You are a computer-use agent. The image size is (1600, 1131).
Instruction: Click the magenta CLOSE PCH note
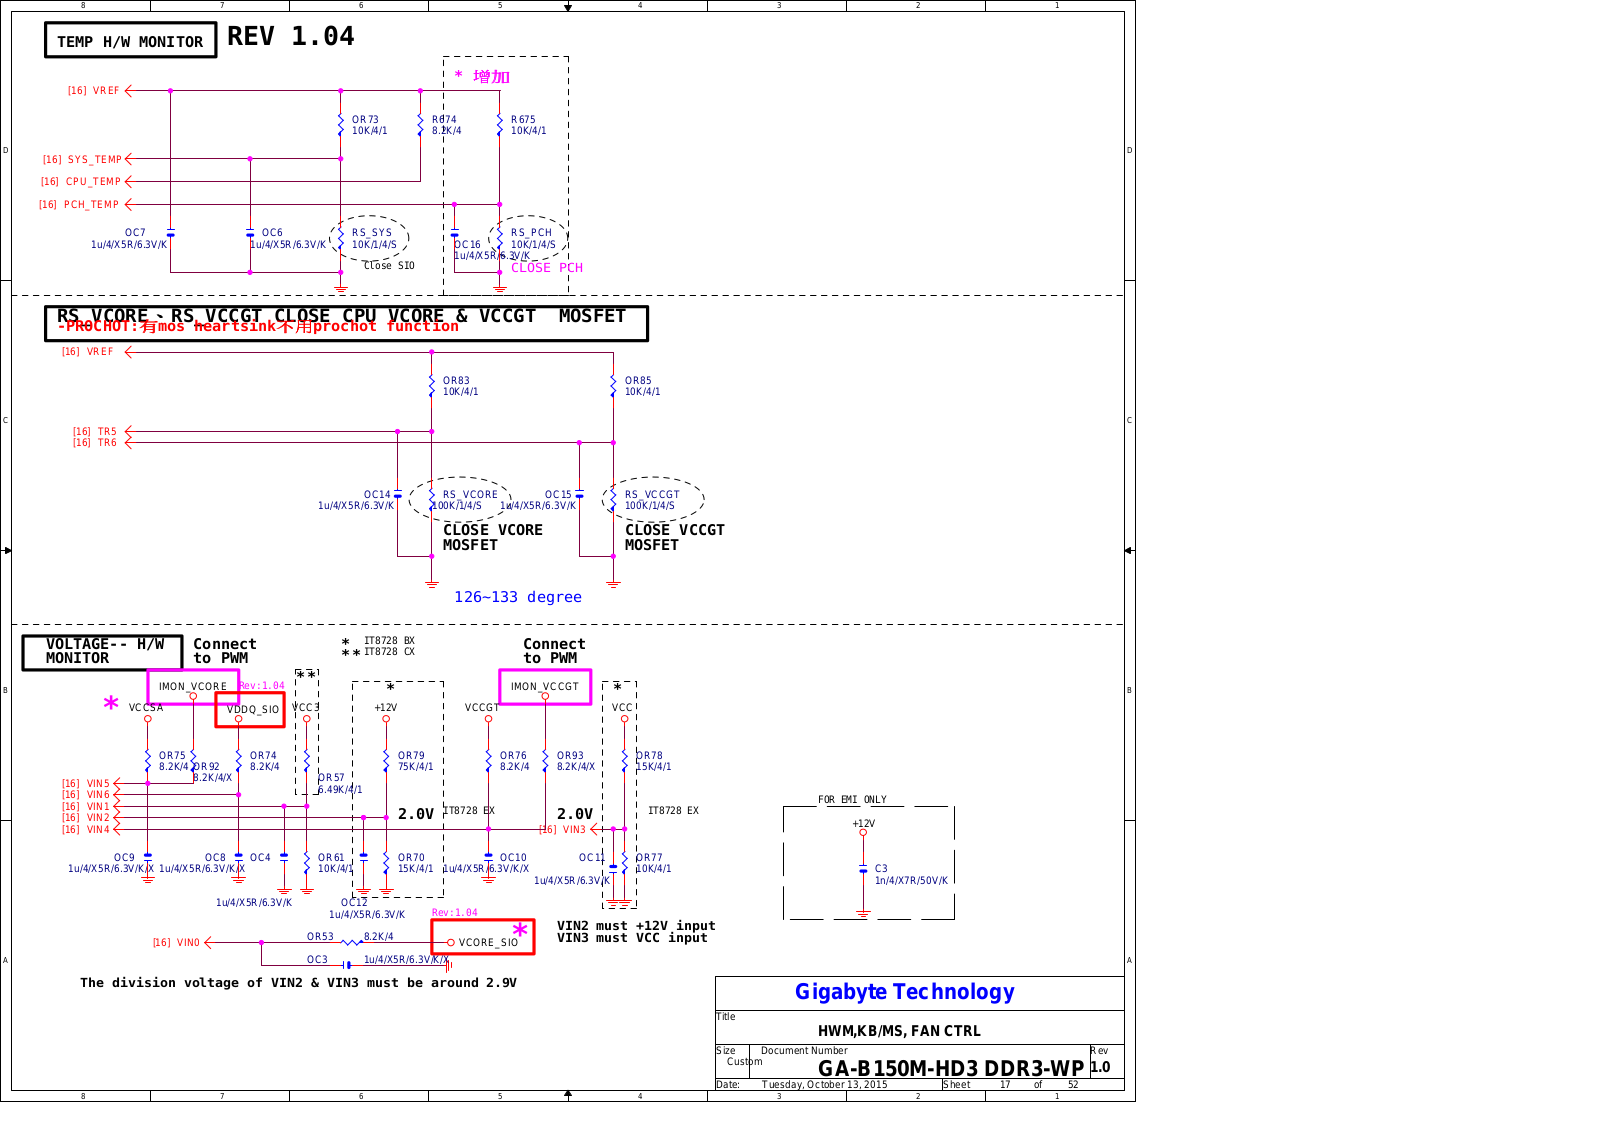click(x=547, y=268)
